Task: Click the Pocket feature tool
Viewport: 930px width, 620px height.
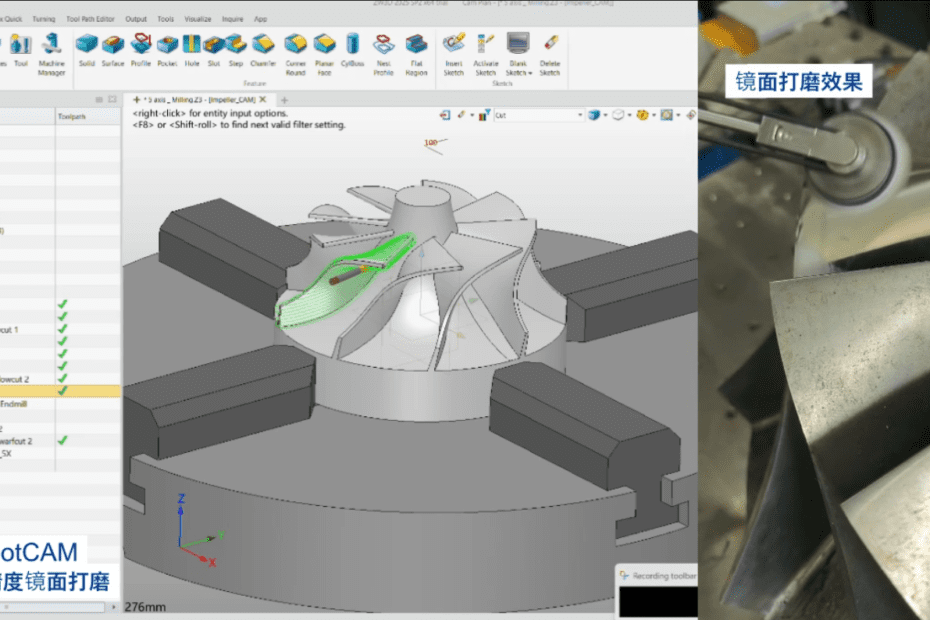Action: click(167, 45)
